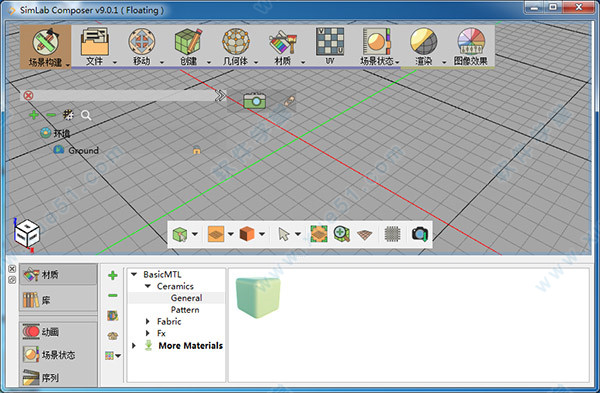Toggle the lock icon on Ground row

[x=197, y=150]
